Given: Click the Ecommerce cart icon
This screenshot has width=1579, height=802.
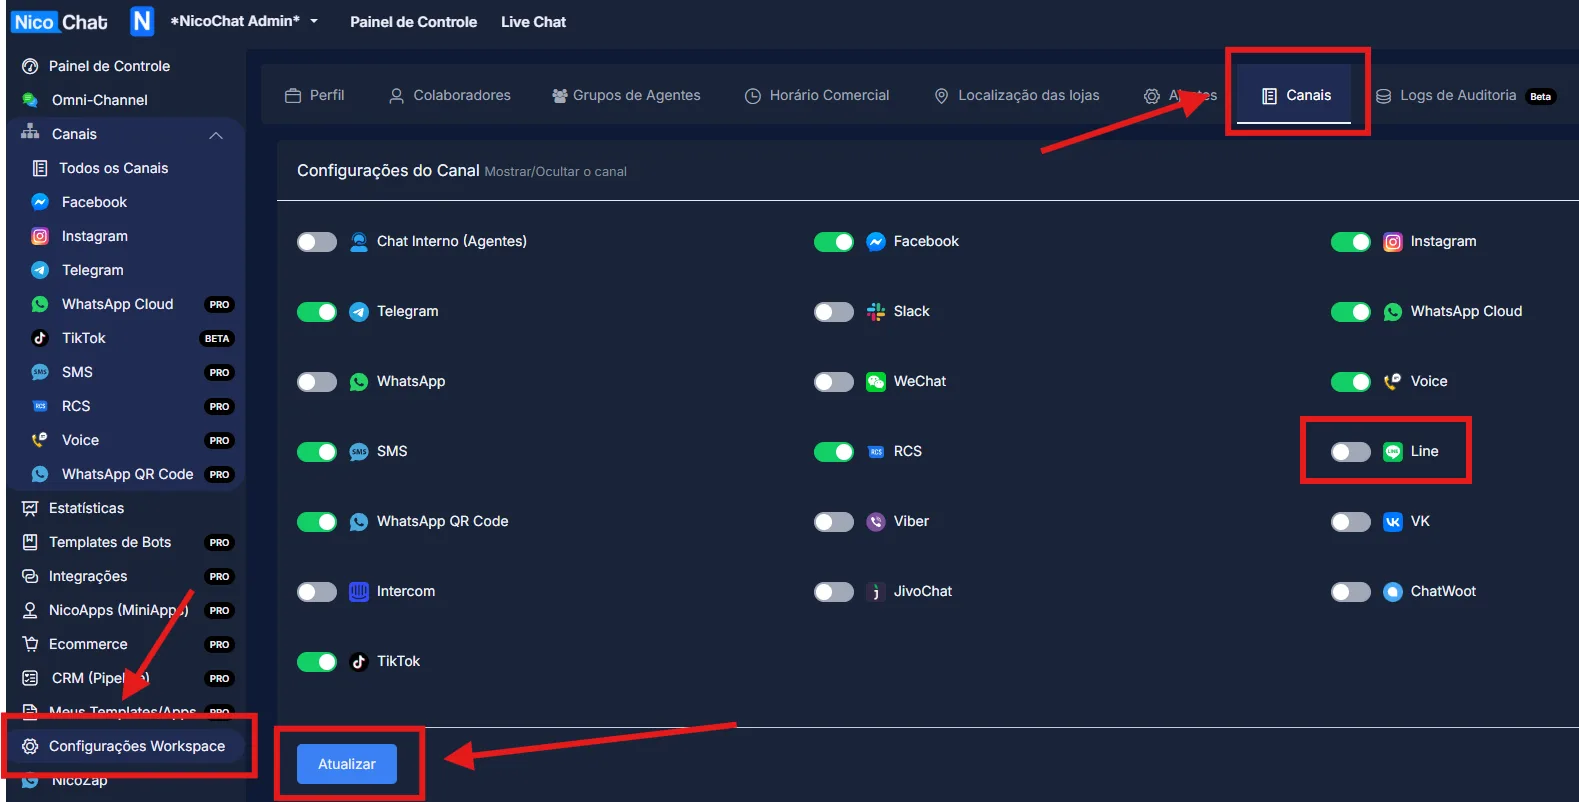Looking at the screenshot, I should pos(30,644).
